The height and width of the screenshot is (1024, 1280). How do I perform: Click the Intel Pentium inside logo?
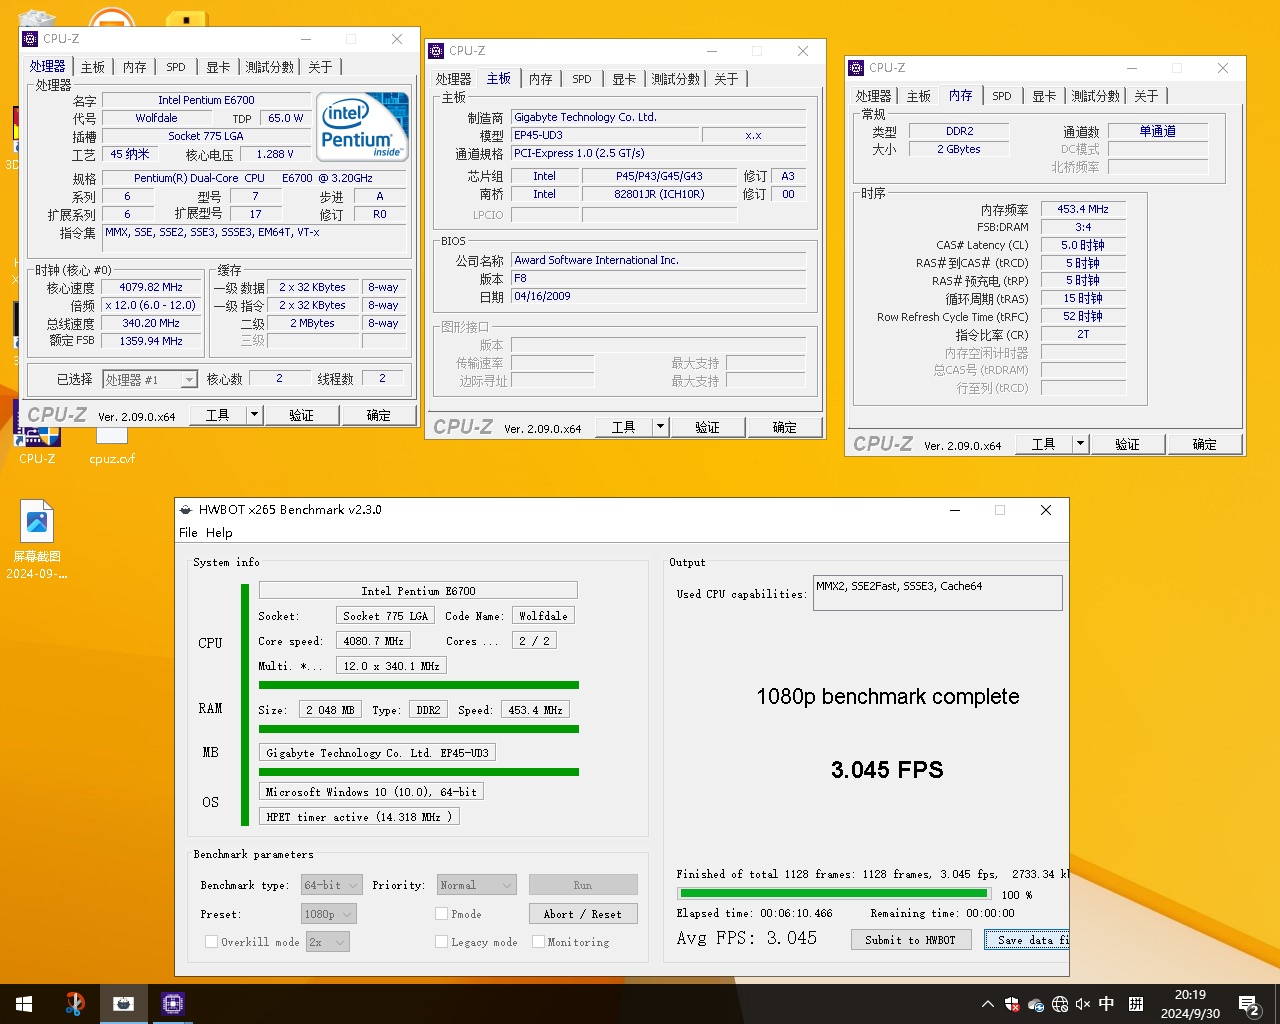pyautogui.click(x=363, y=126)
